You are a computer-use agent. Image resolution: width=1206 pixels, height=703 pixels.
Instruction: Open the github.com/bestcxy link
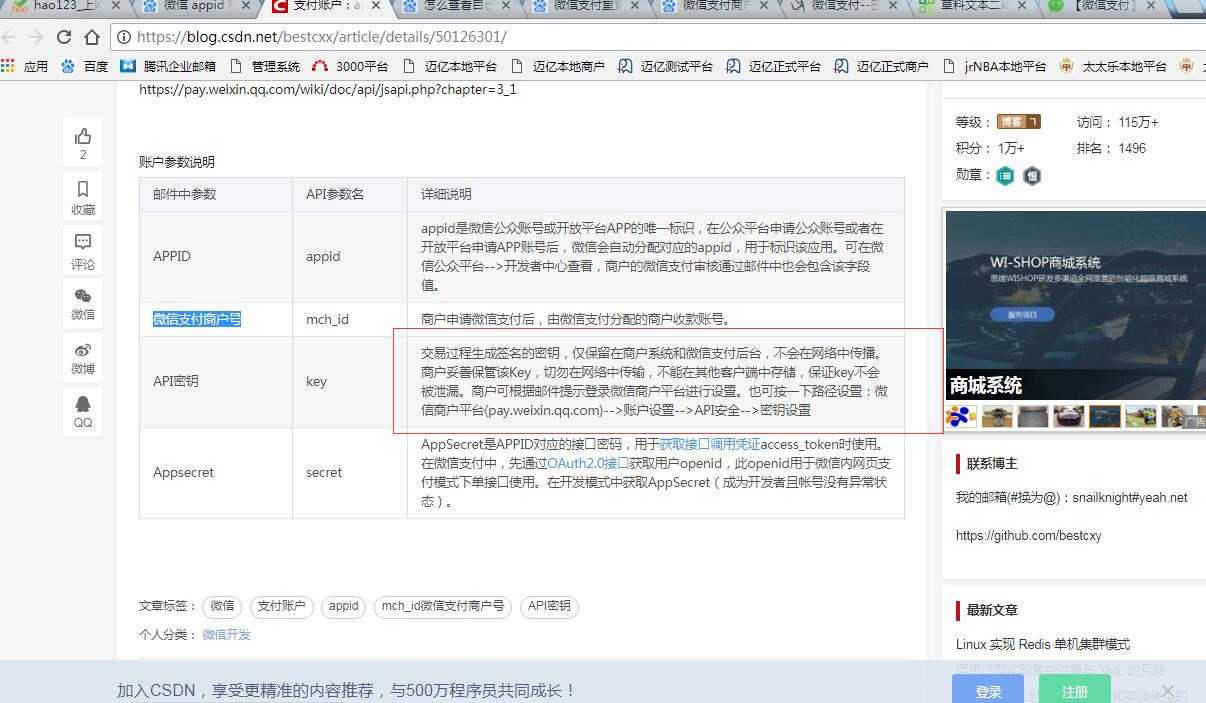pos(1028,535)
